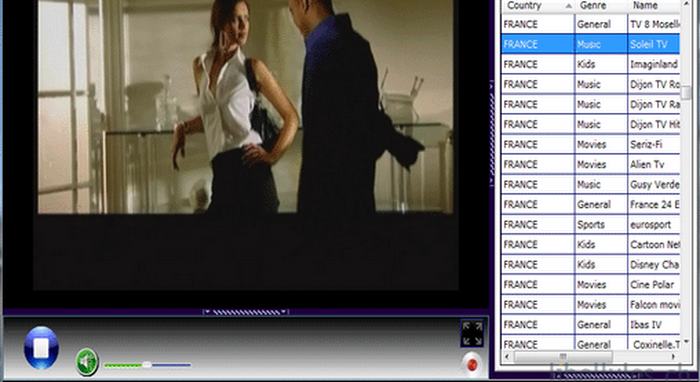
Task: Select the Disney Channel kids row
Action: point(591,265)
